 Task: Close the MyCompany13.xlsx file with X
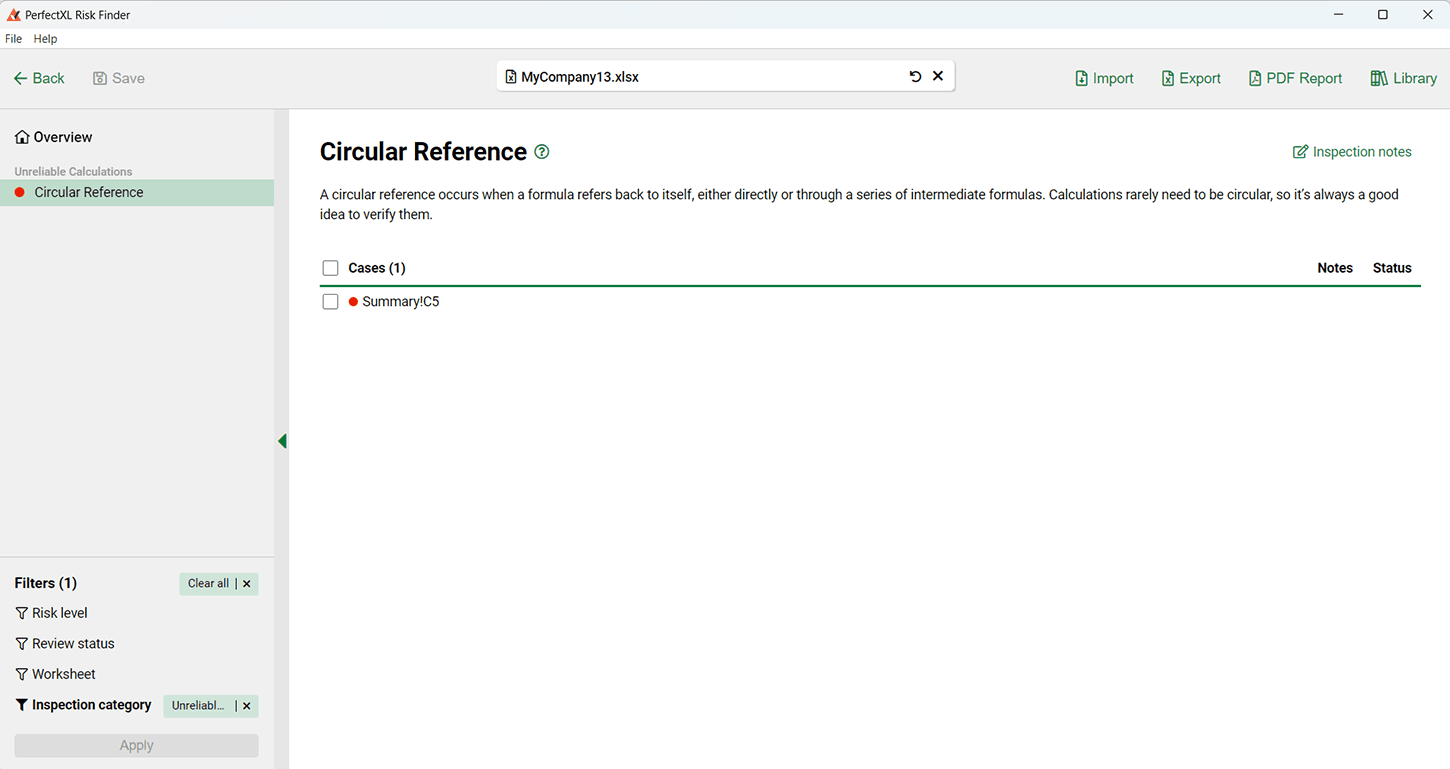click(938, 76)
